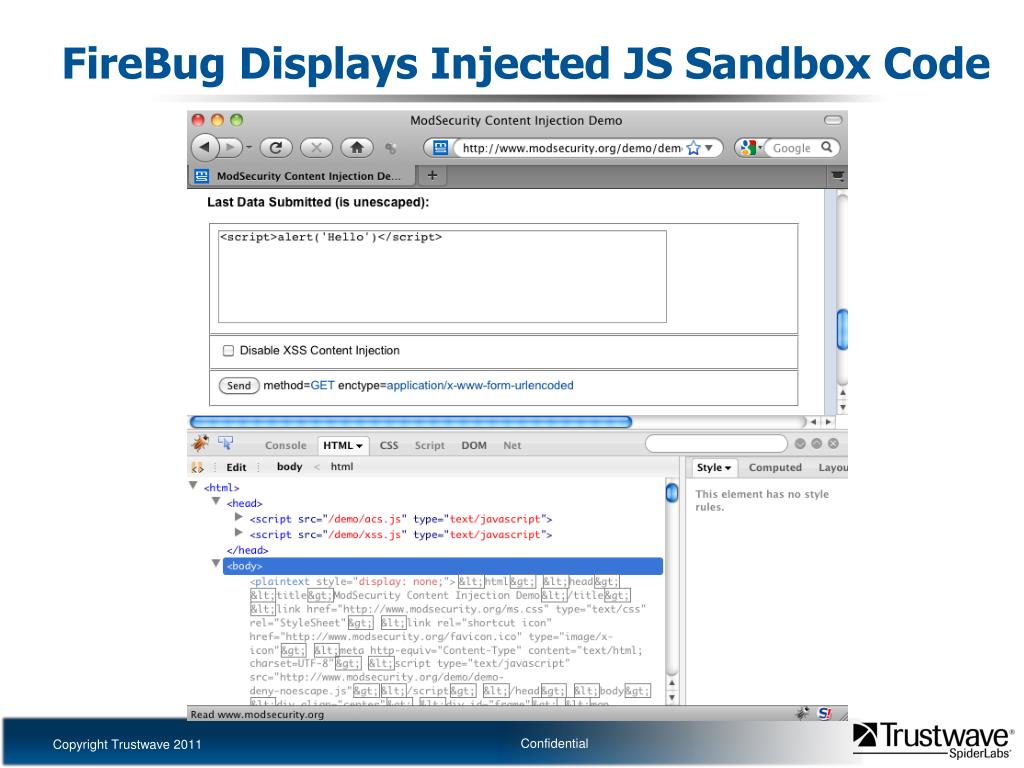Select the body breadcrumb item
This screenshot has height=768, width=1024.
point(289,467)
